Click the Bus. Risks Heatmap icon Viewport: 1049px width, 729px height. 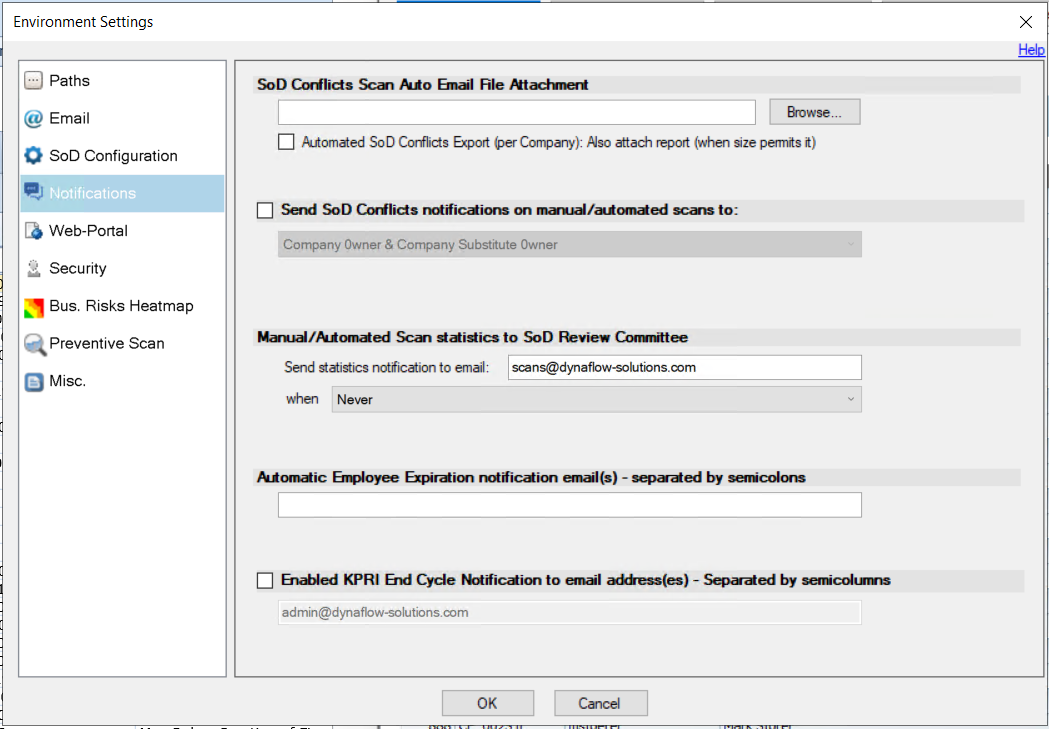(34, 307)
